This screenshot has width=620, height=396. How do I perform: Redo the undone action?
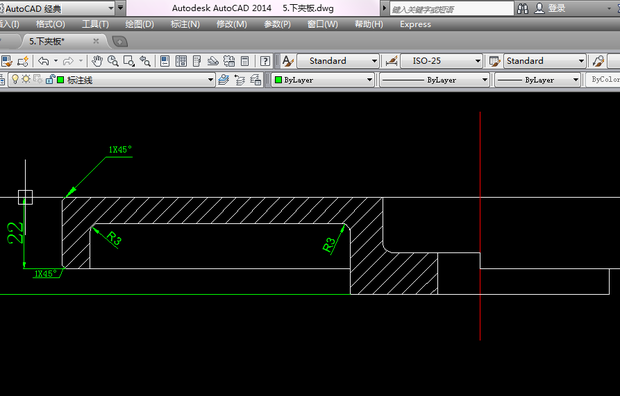[68, 61]
